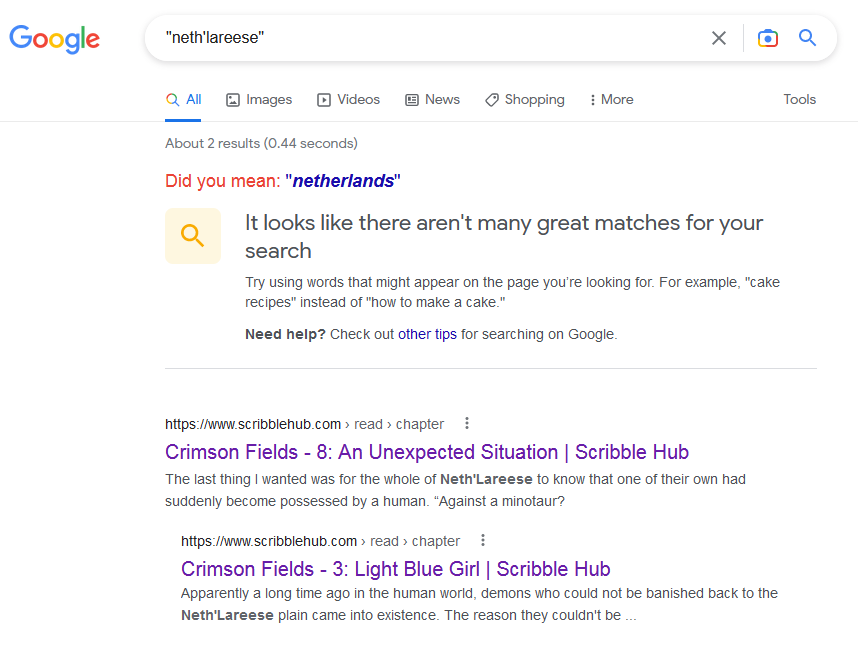Select the All results tab
This screenshot has width=858, height=657.
pyautogui.click(x=184, y=99)
